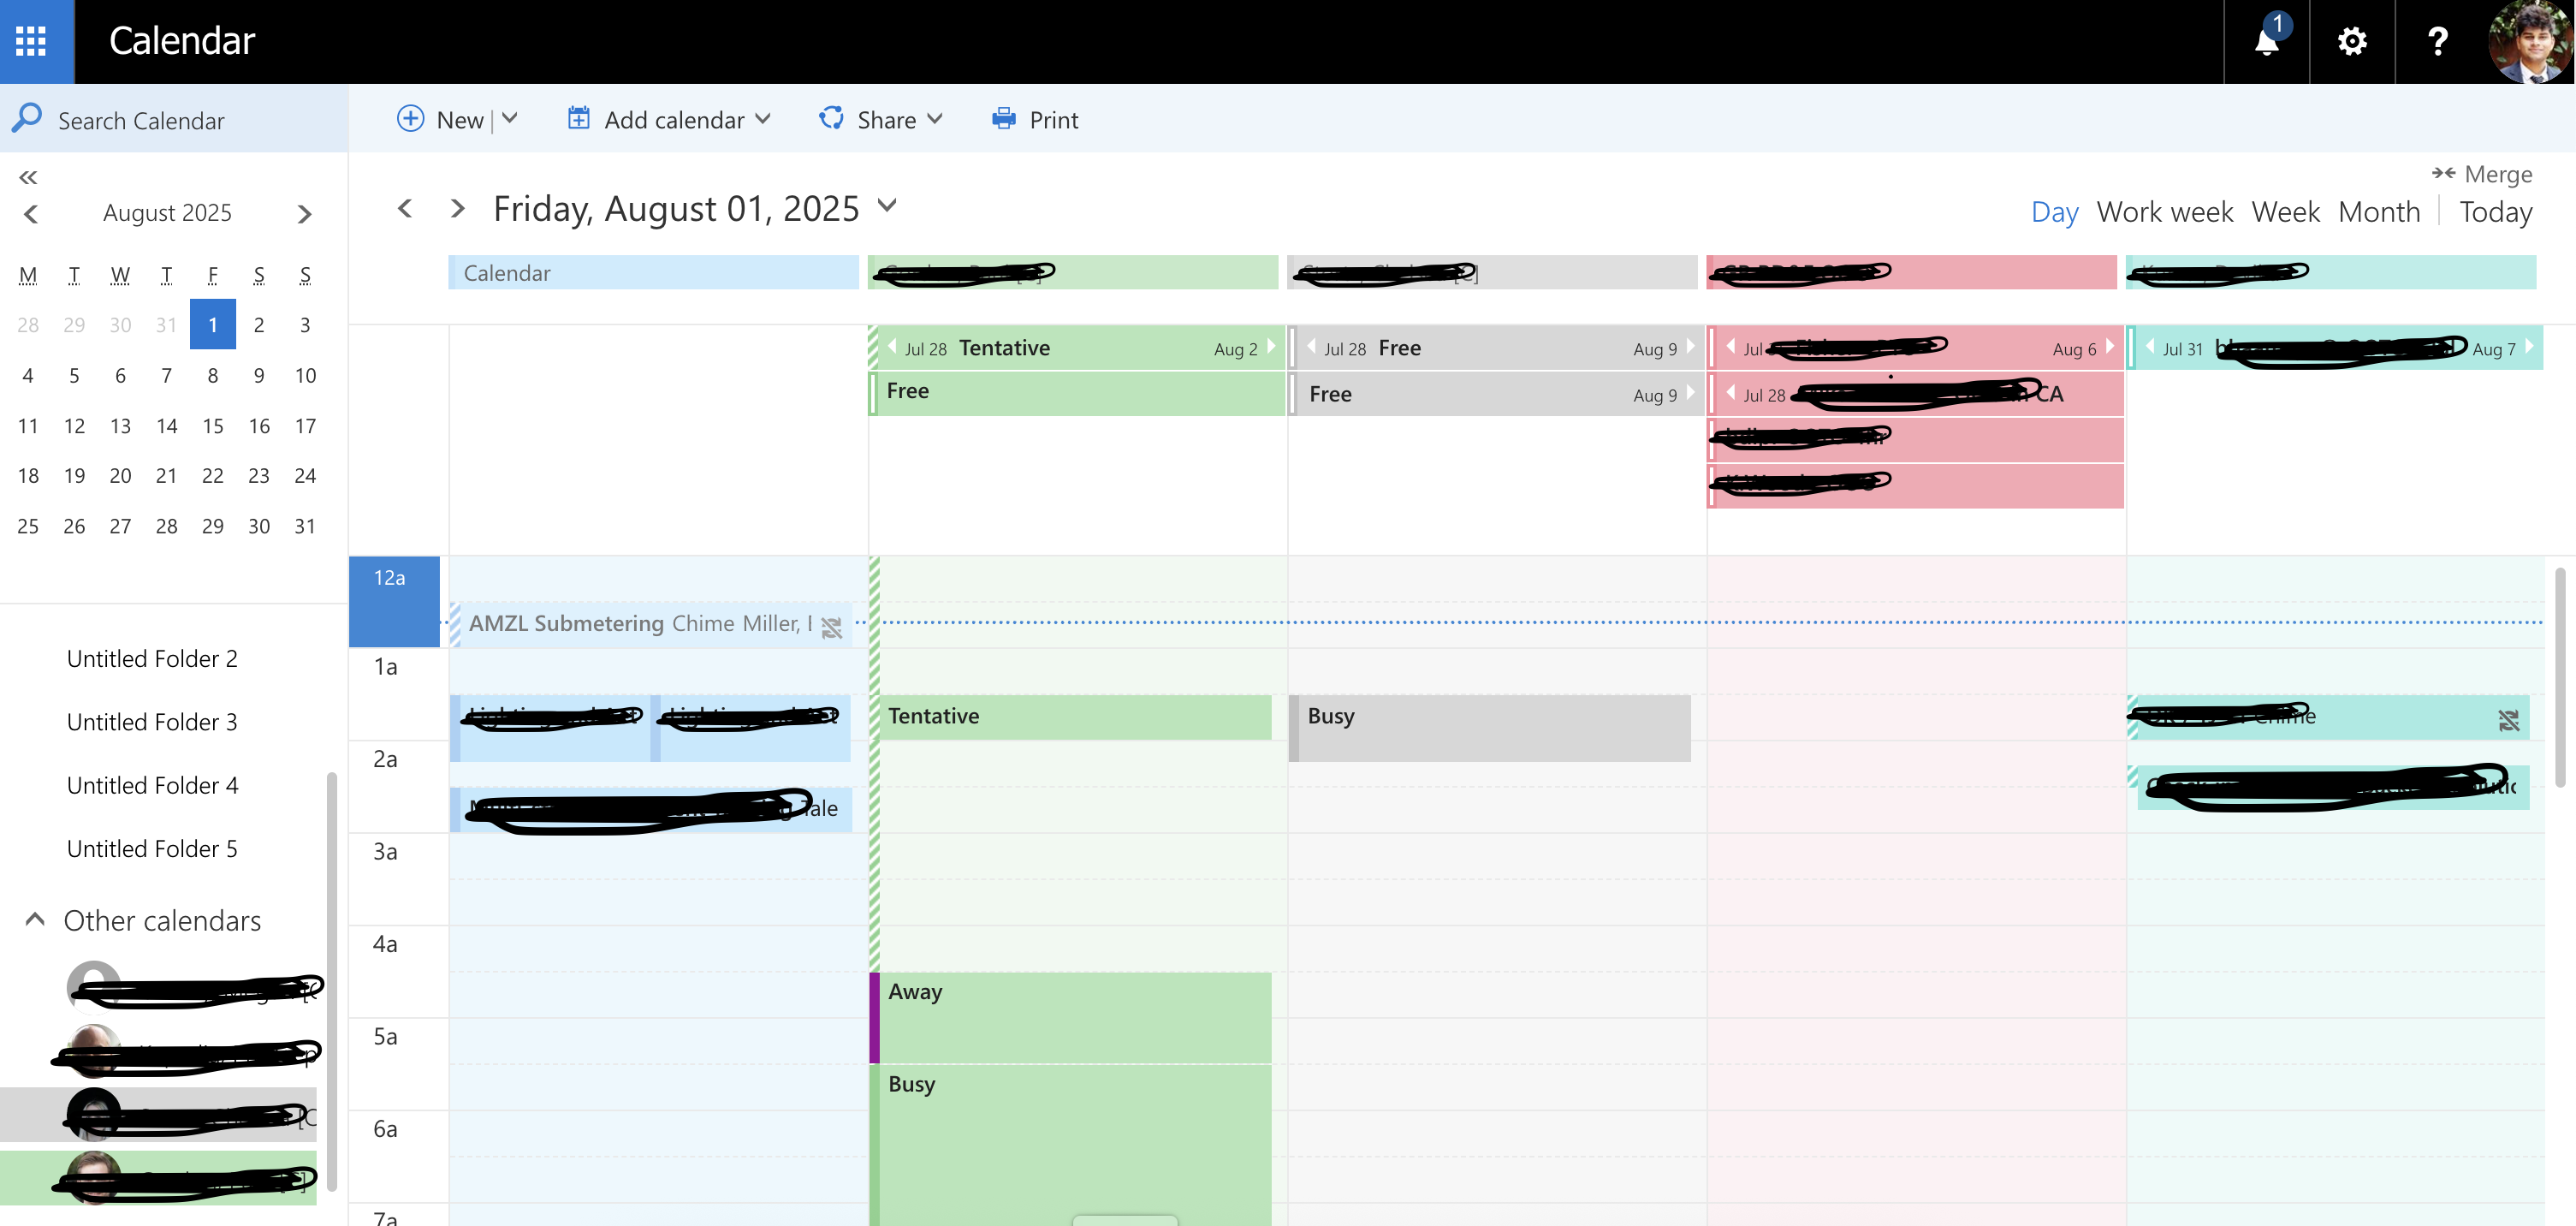The width and height of the screenshot is (2576, 1226).
Task: Go to the next day
Action: (x=458, y=208)
